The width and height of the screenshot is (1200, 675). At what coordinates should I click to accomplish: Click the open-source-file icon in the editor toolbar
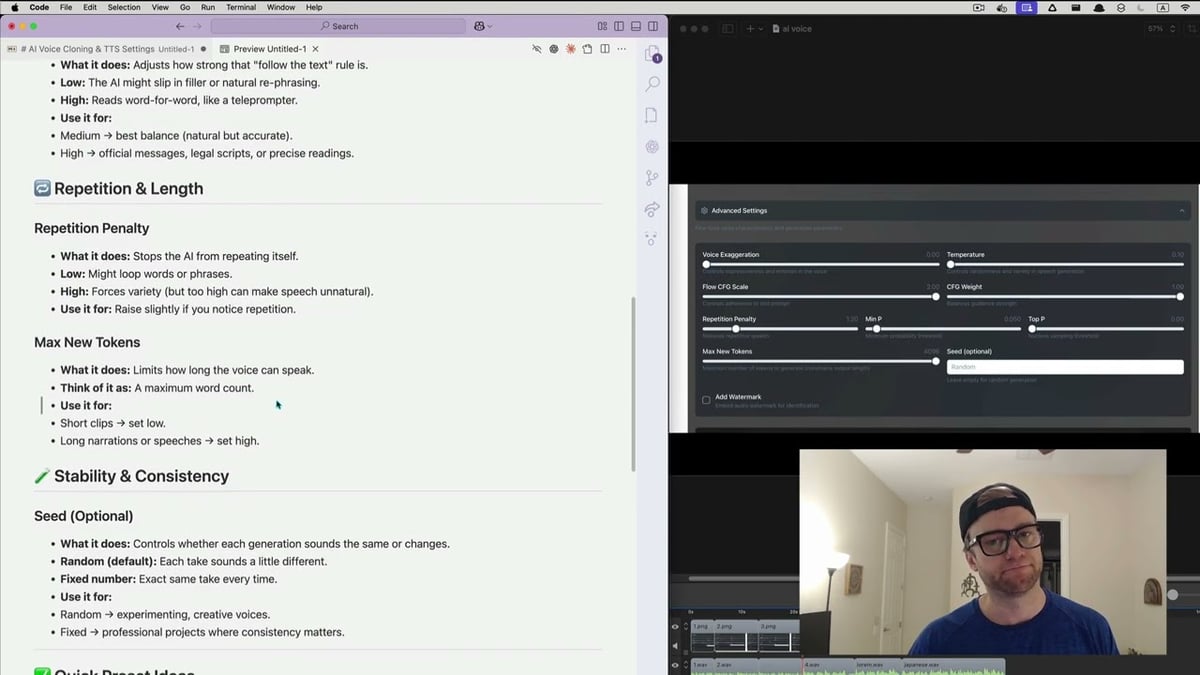click(588, 48)
